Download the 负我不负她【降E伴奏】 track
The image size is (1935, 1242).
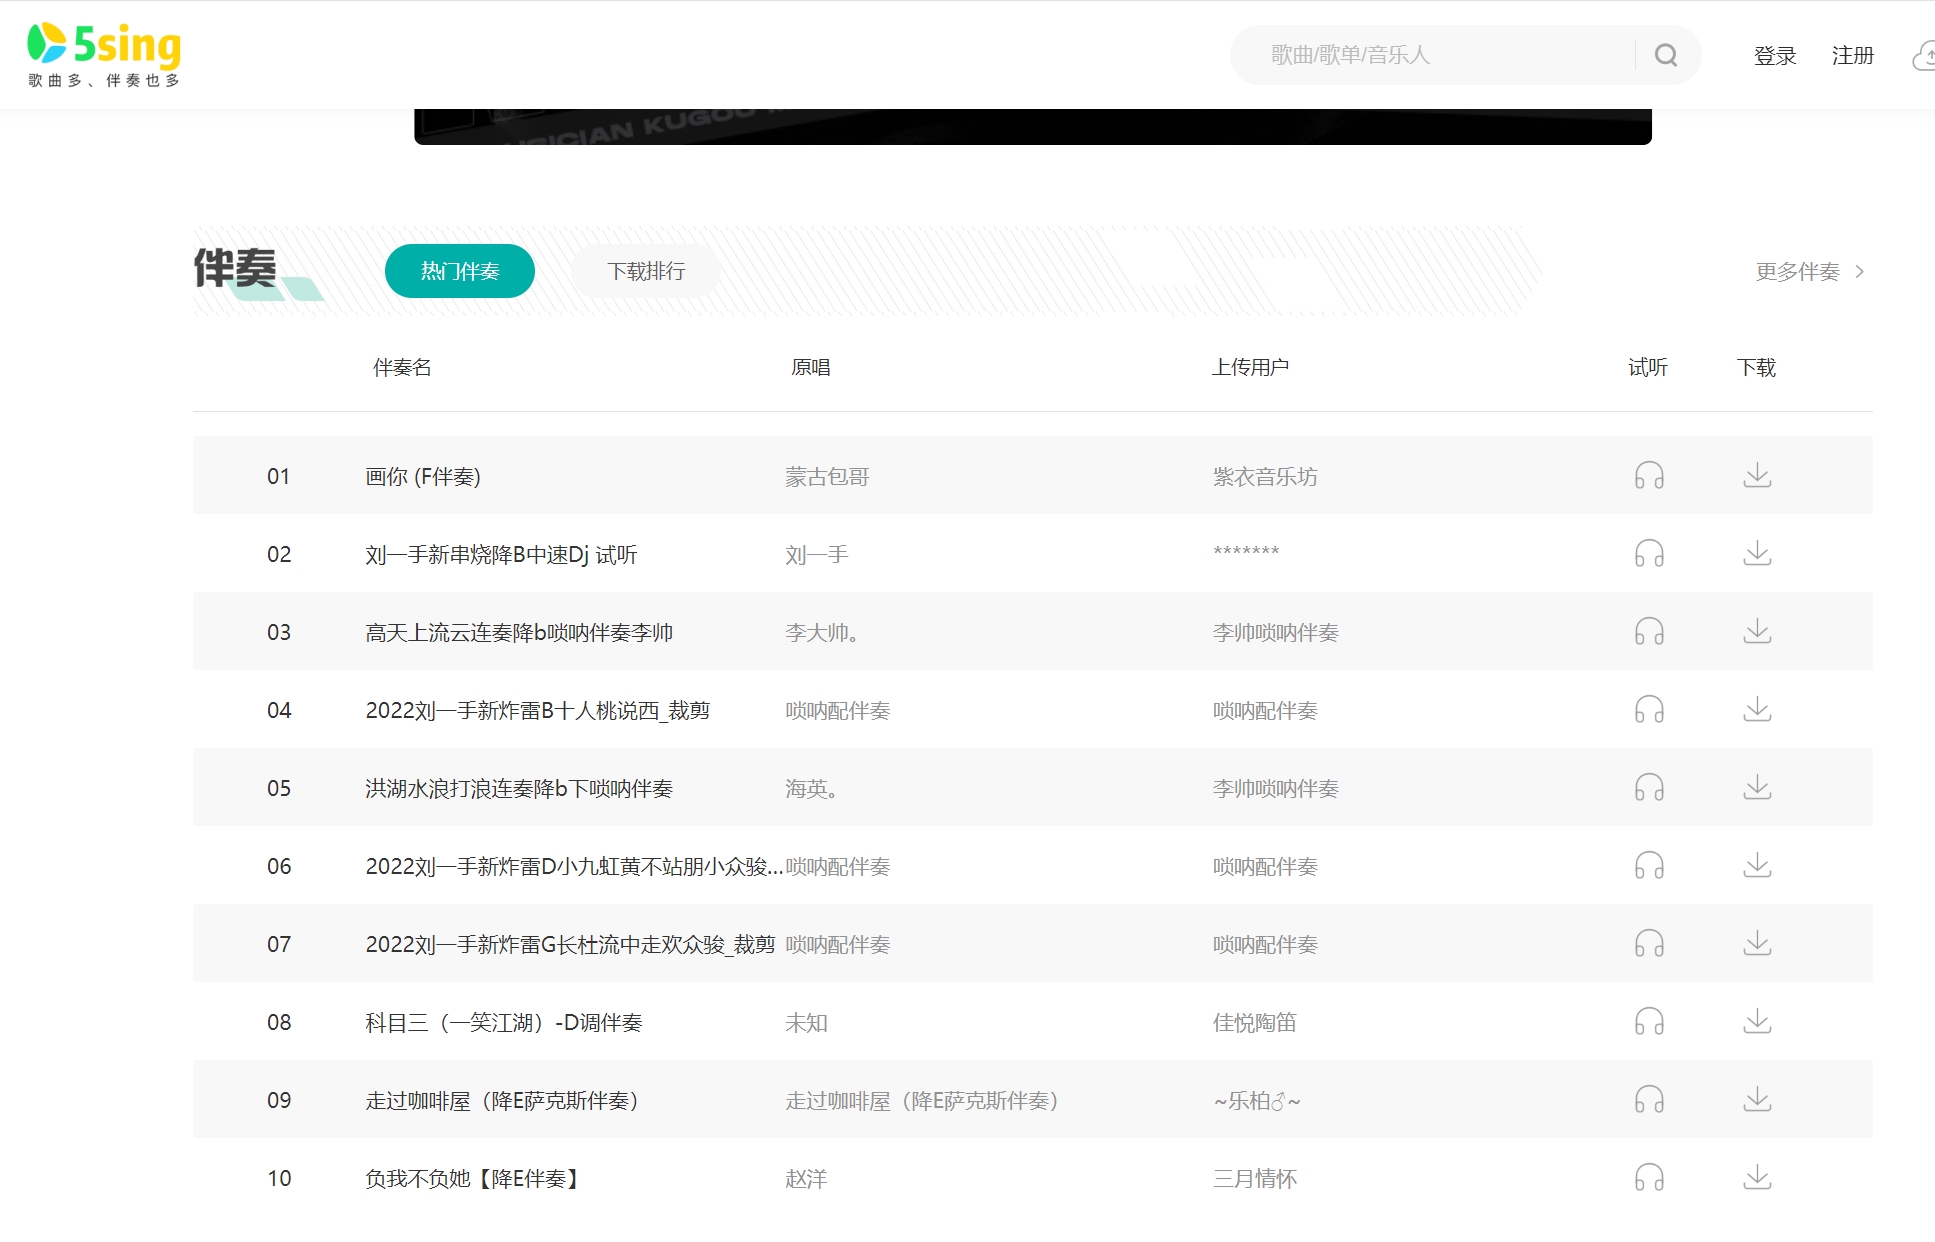pos(1757,1177)
